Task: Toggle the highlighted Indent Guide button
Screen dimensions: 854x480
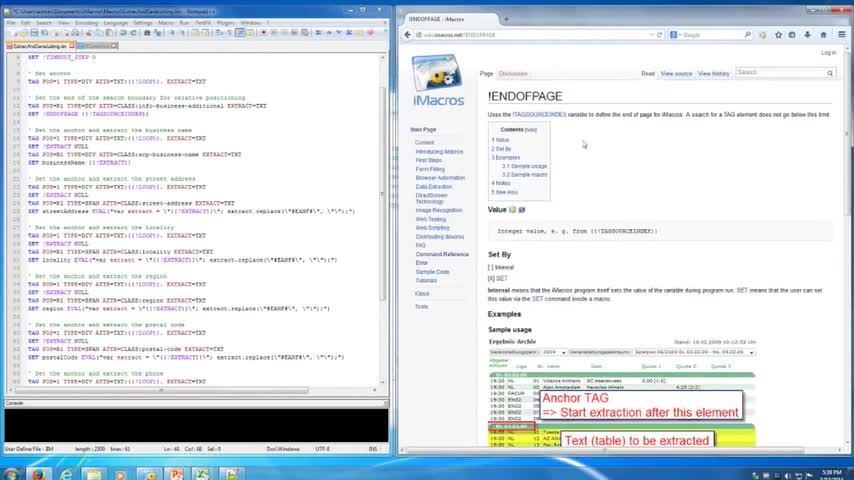Action: [240, 33]
